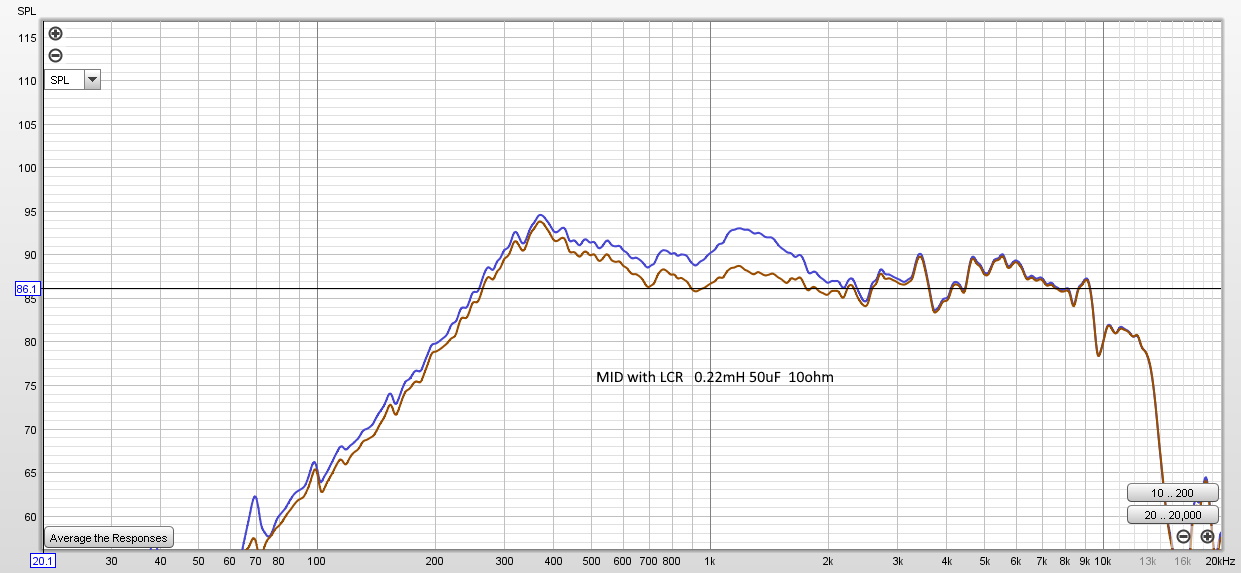Click the brown trace dip just under 10k

point(1099,355)
